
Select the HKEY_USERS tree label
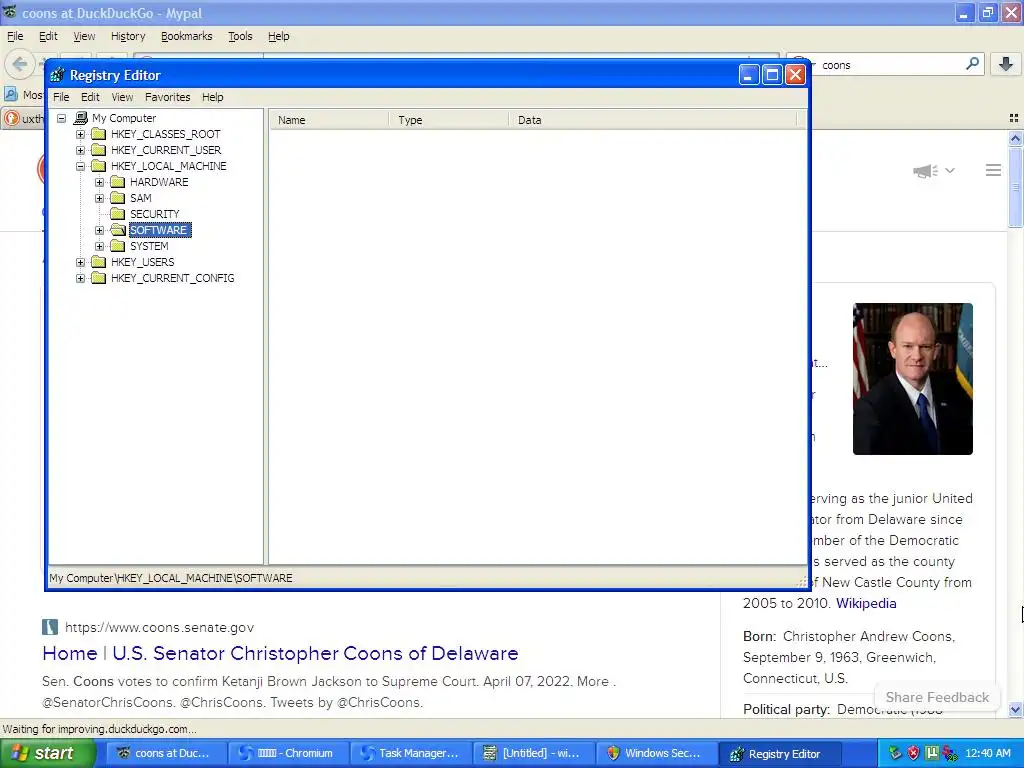pos(142,263)
